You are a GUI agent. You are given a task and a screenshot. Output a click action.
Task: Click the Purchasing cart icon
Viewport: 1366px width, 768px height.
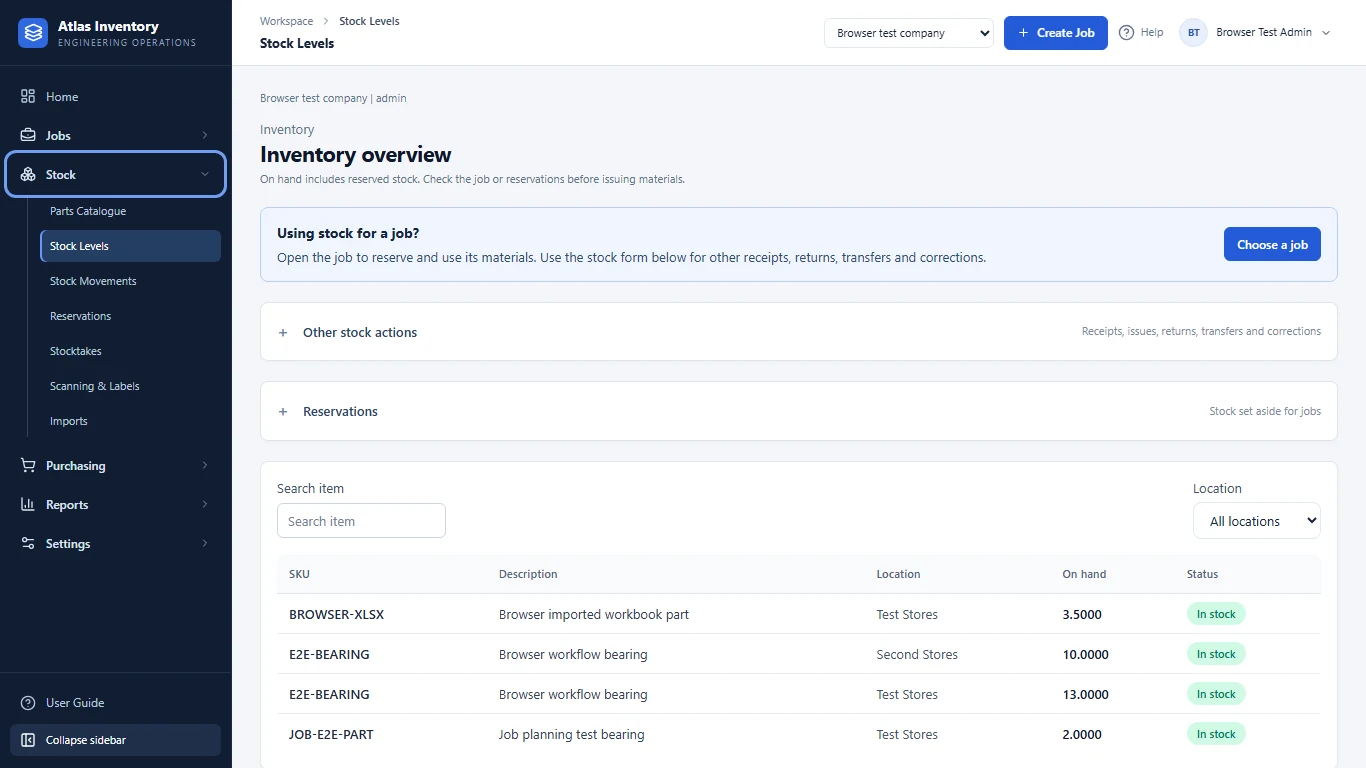(x=28, y=466)
